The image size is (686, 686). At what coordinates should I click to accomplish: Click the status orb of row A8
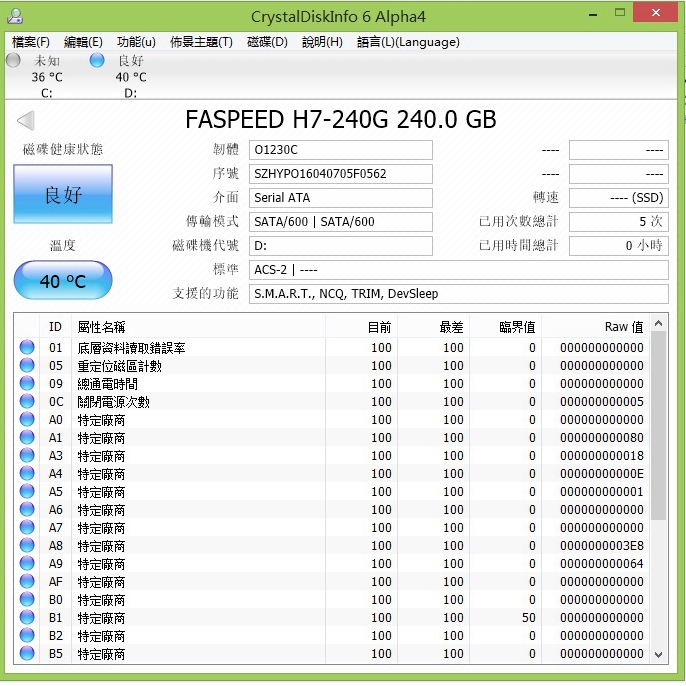pos(27,545)
